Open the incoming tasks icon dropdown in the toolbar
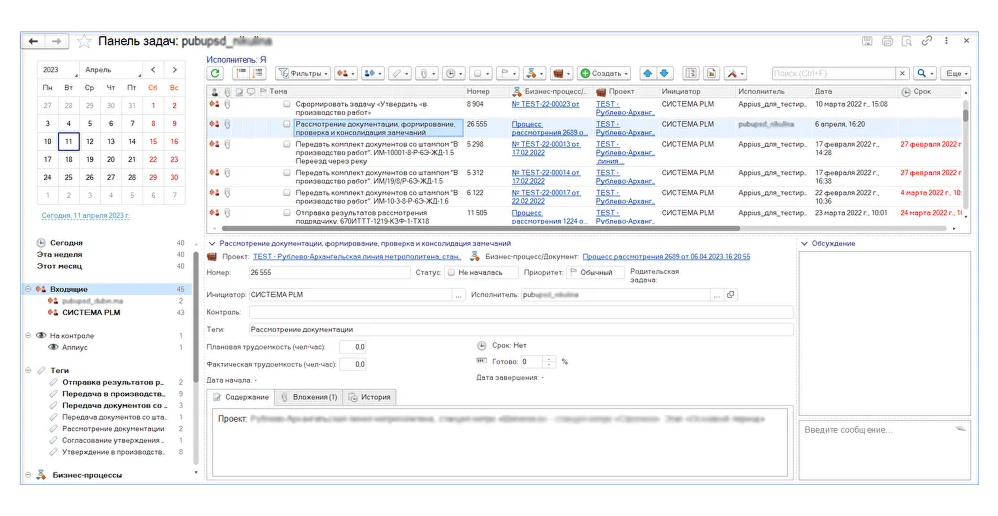The image size is (998, 516). pos(345,74)
